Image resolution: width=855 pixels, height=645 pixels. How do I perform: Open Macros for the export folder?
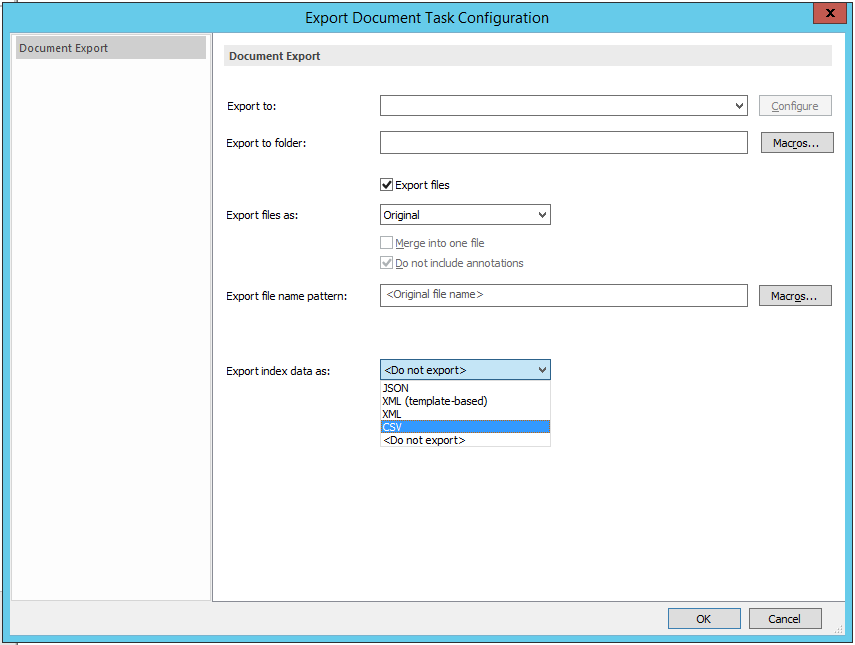[x=796, y=142]
